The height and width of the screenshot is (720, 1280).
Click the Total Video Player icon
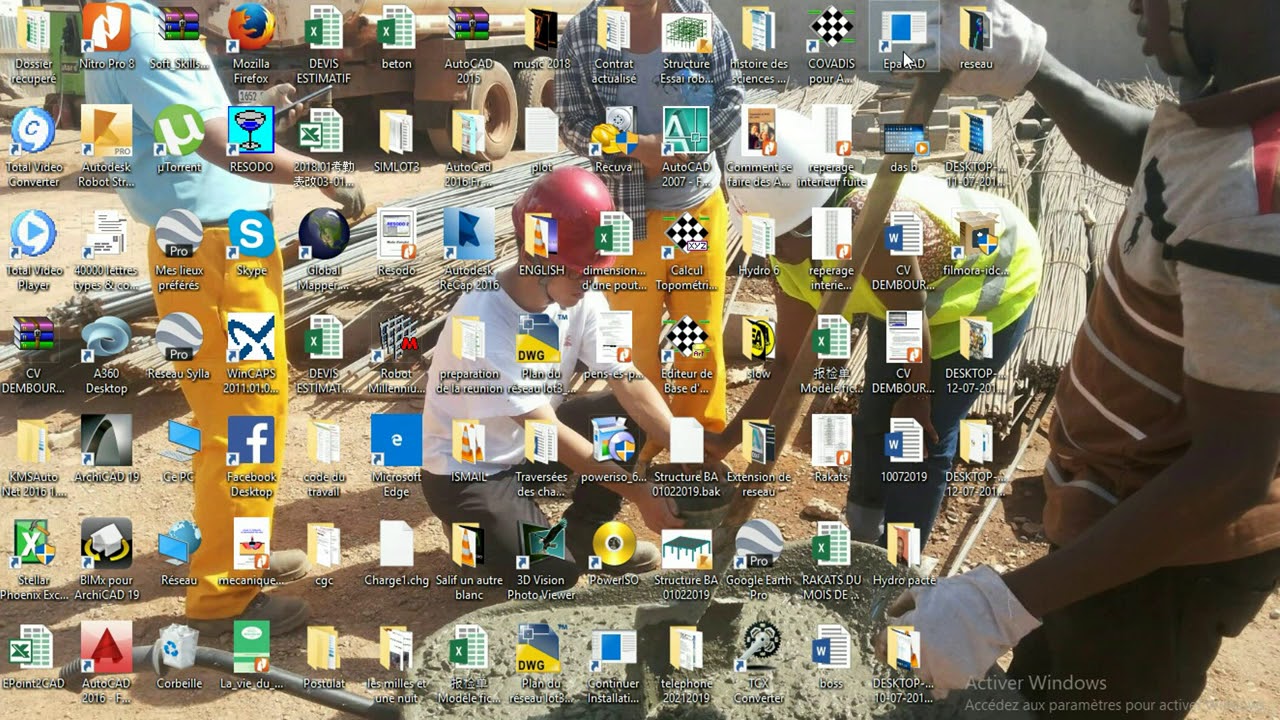click(x=34, y=251)
